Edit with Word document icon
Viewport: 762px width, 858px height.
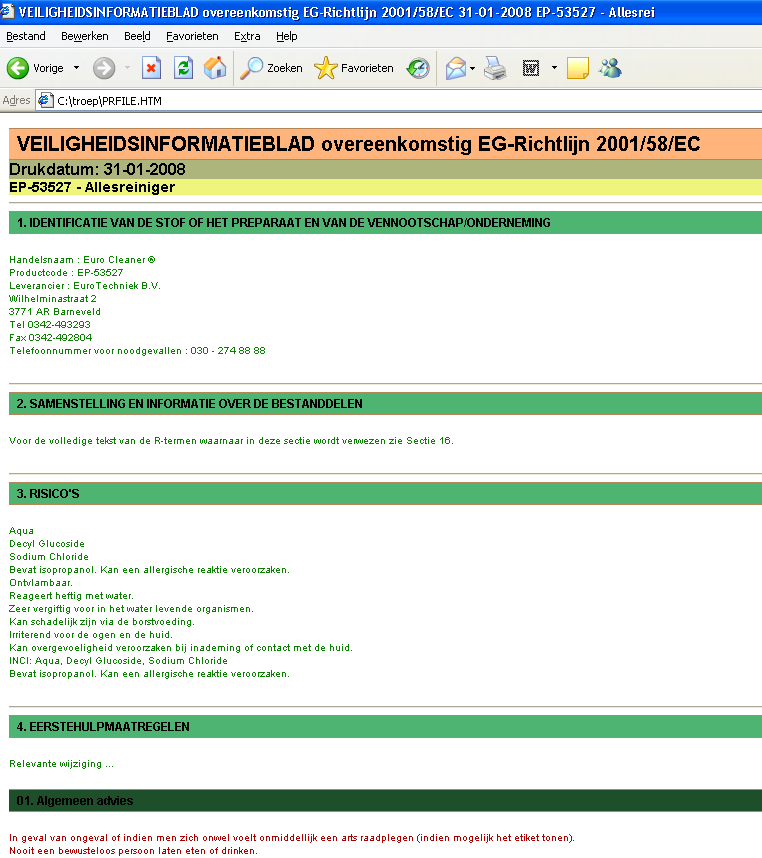pyautogui.click(x=531, y=68)
